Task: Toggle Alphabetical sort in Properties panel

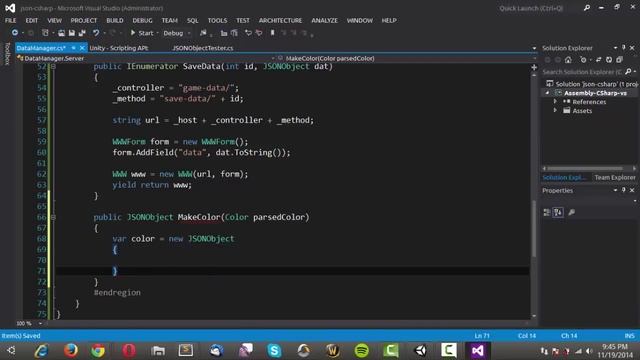Action: click(558, 212)
